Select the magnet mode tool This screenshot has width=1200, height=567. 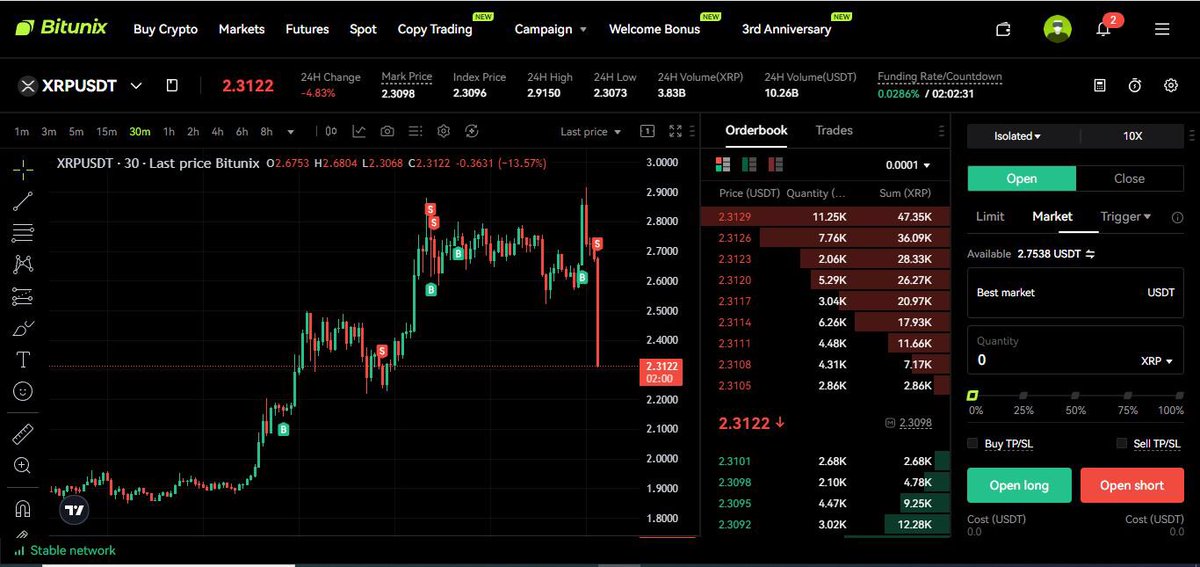(22, 508)
